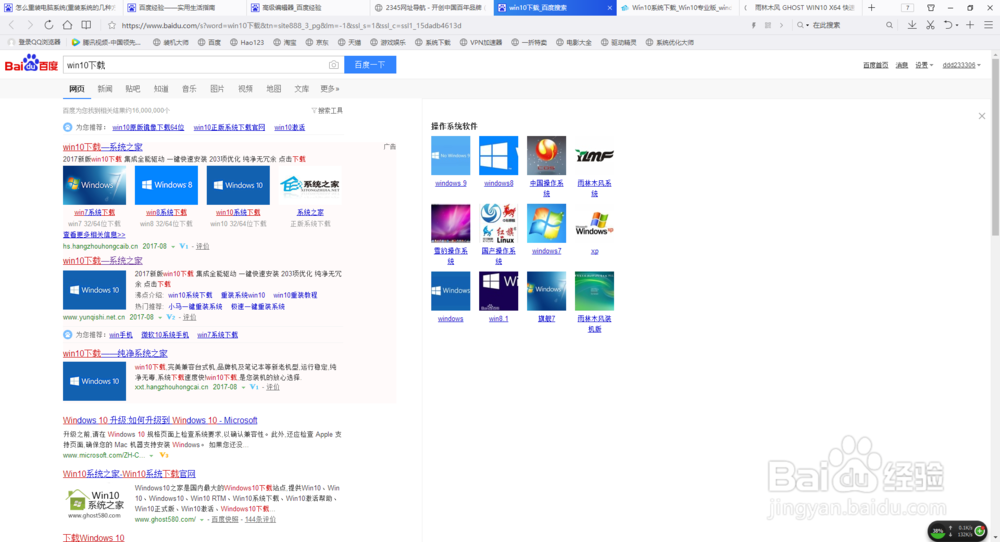Viewport: 1000px width, 542px height.
Task: Expand dropdown after www.yunqishi.net.cn 2017-08
Action: 160,318
